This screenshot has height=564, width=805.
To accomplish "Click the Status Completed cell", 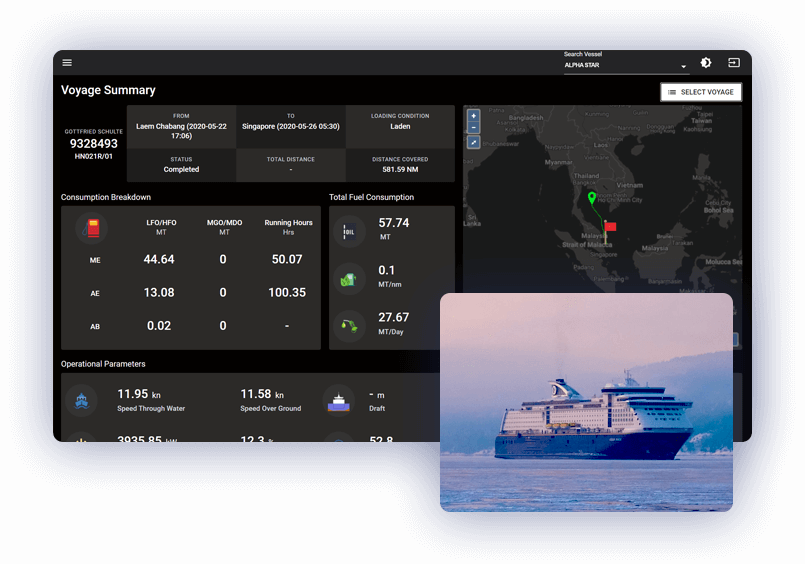I will click(x=181, y=165).
